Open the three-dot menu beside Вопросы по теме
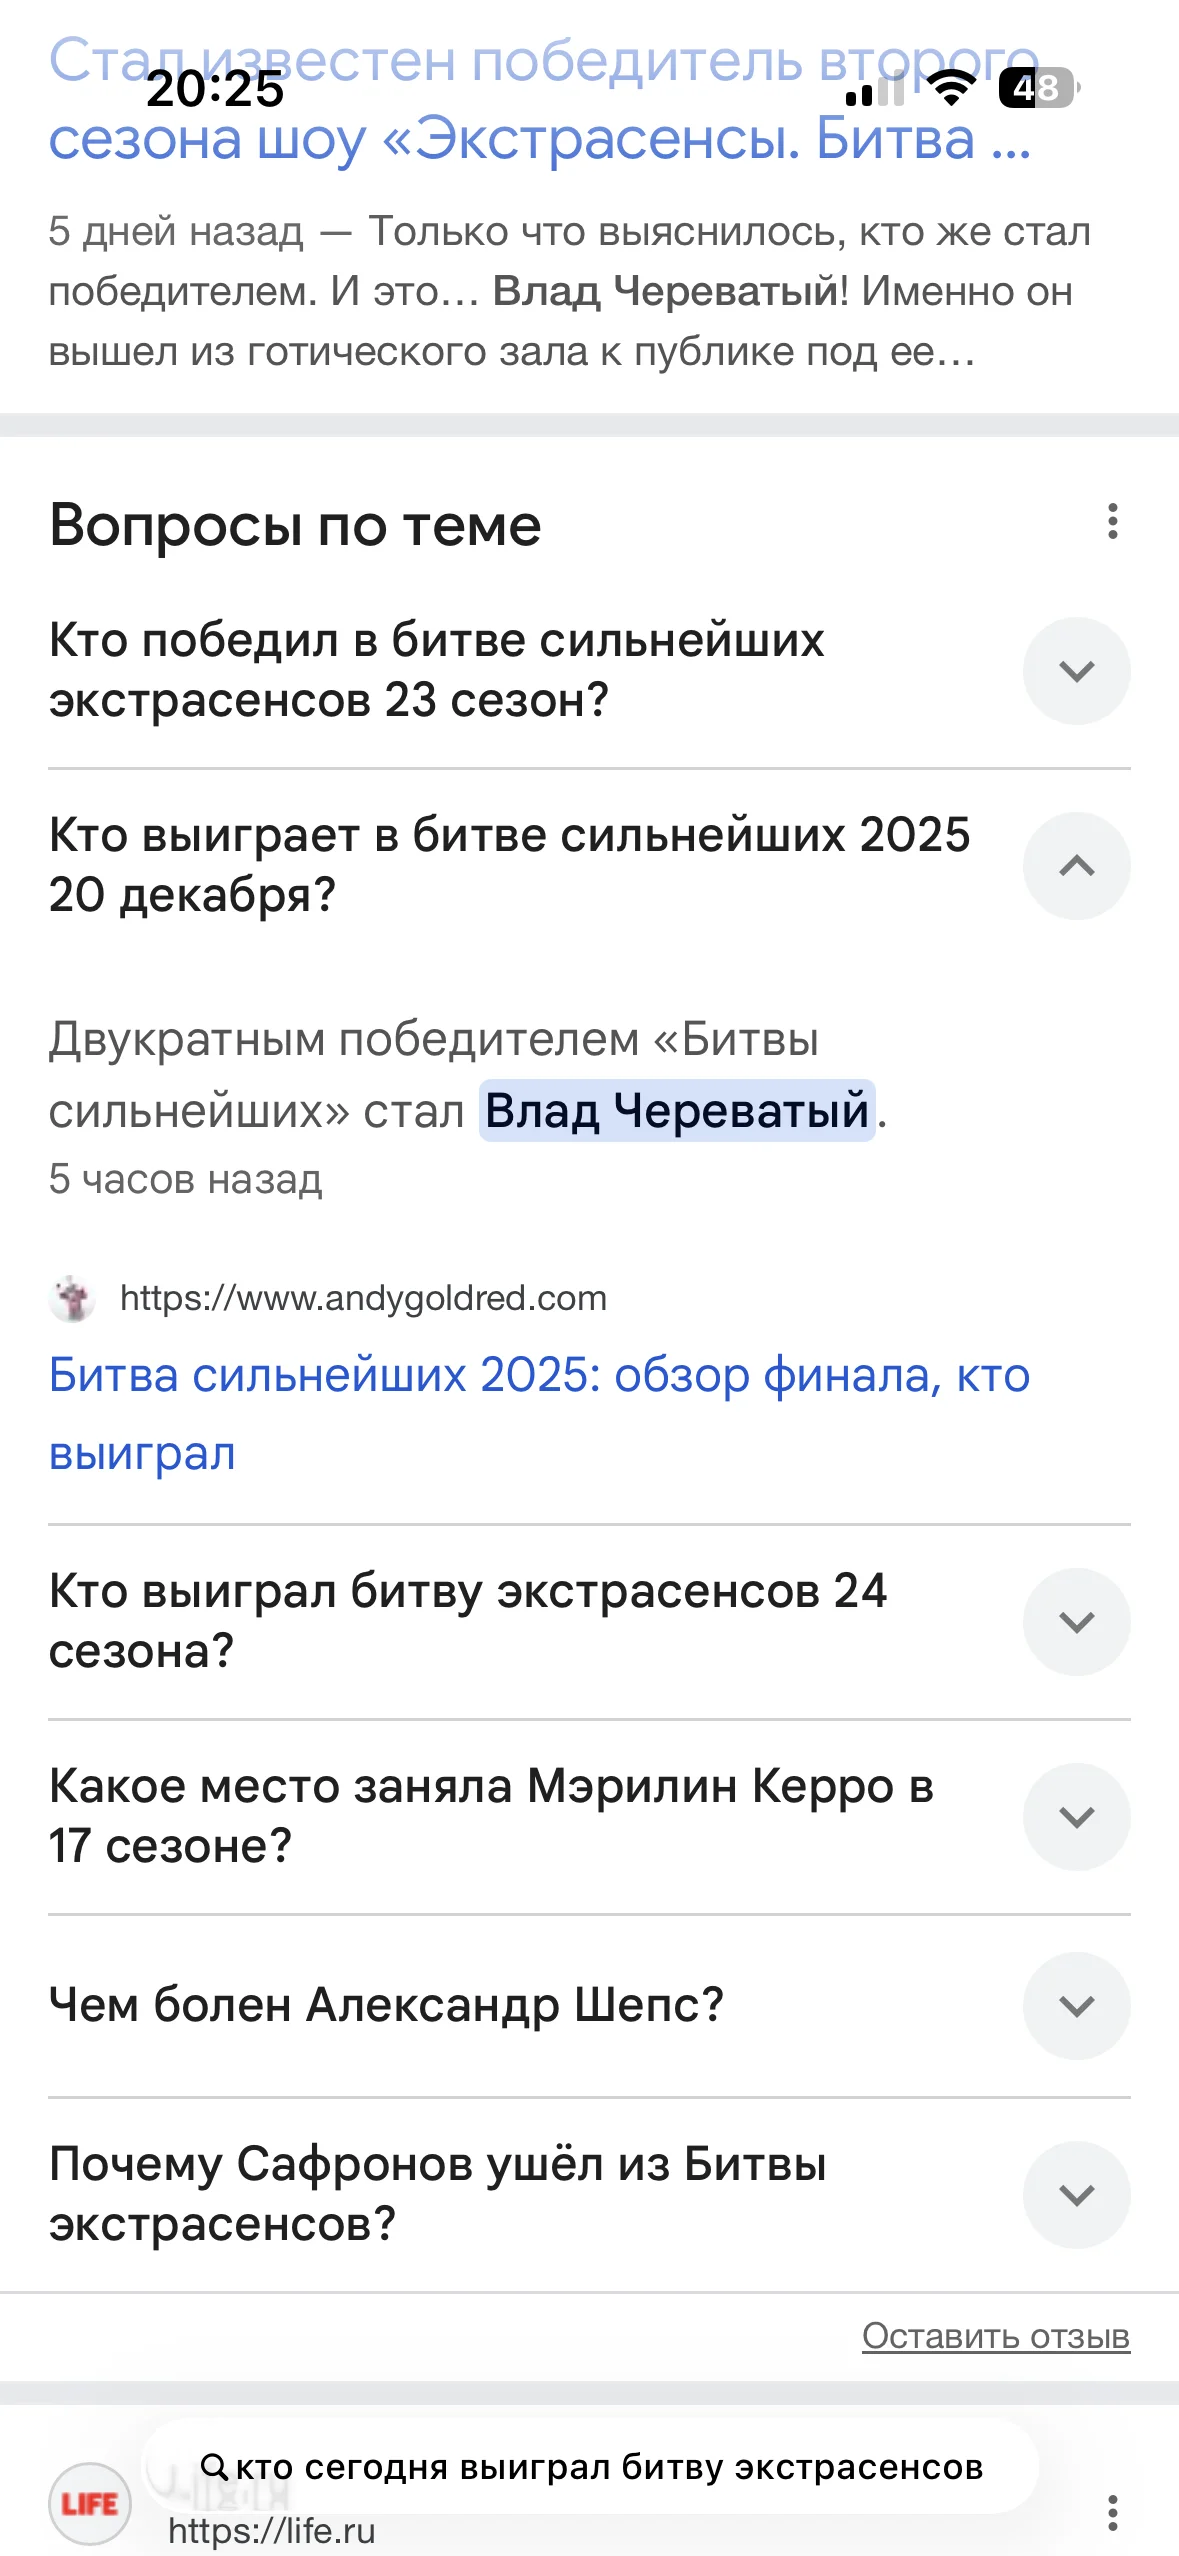The width and height of the screenshot is (1179, 2556). click(1112, 522)
